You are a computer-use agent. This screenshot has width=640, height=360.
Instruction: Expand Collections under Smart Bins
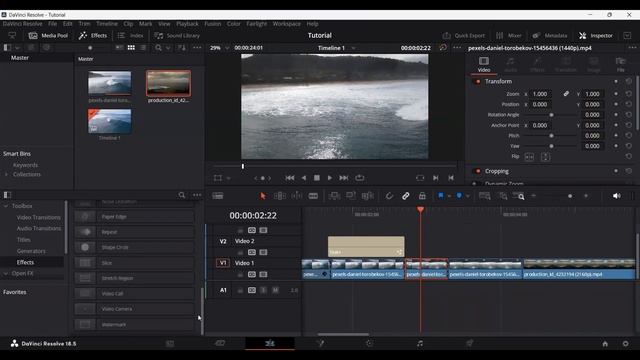coord(6,174)
